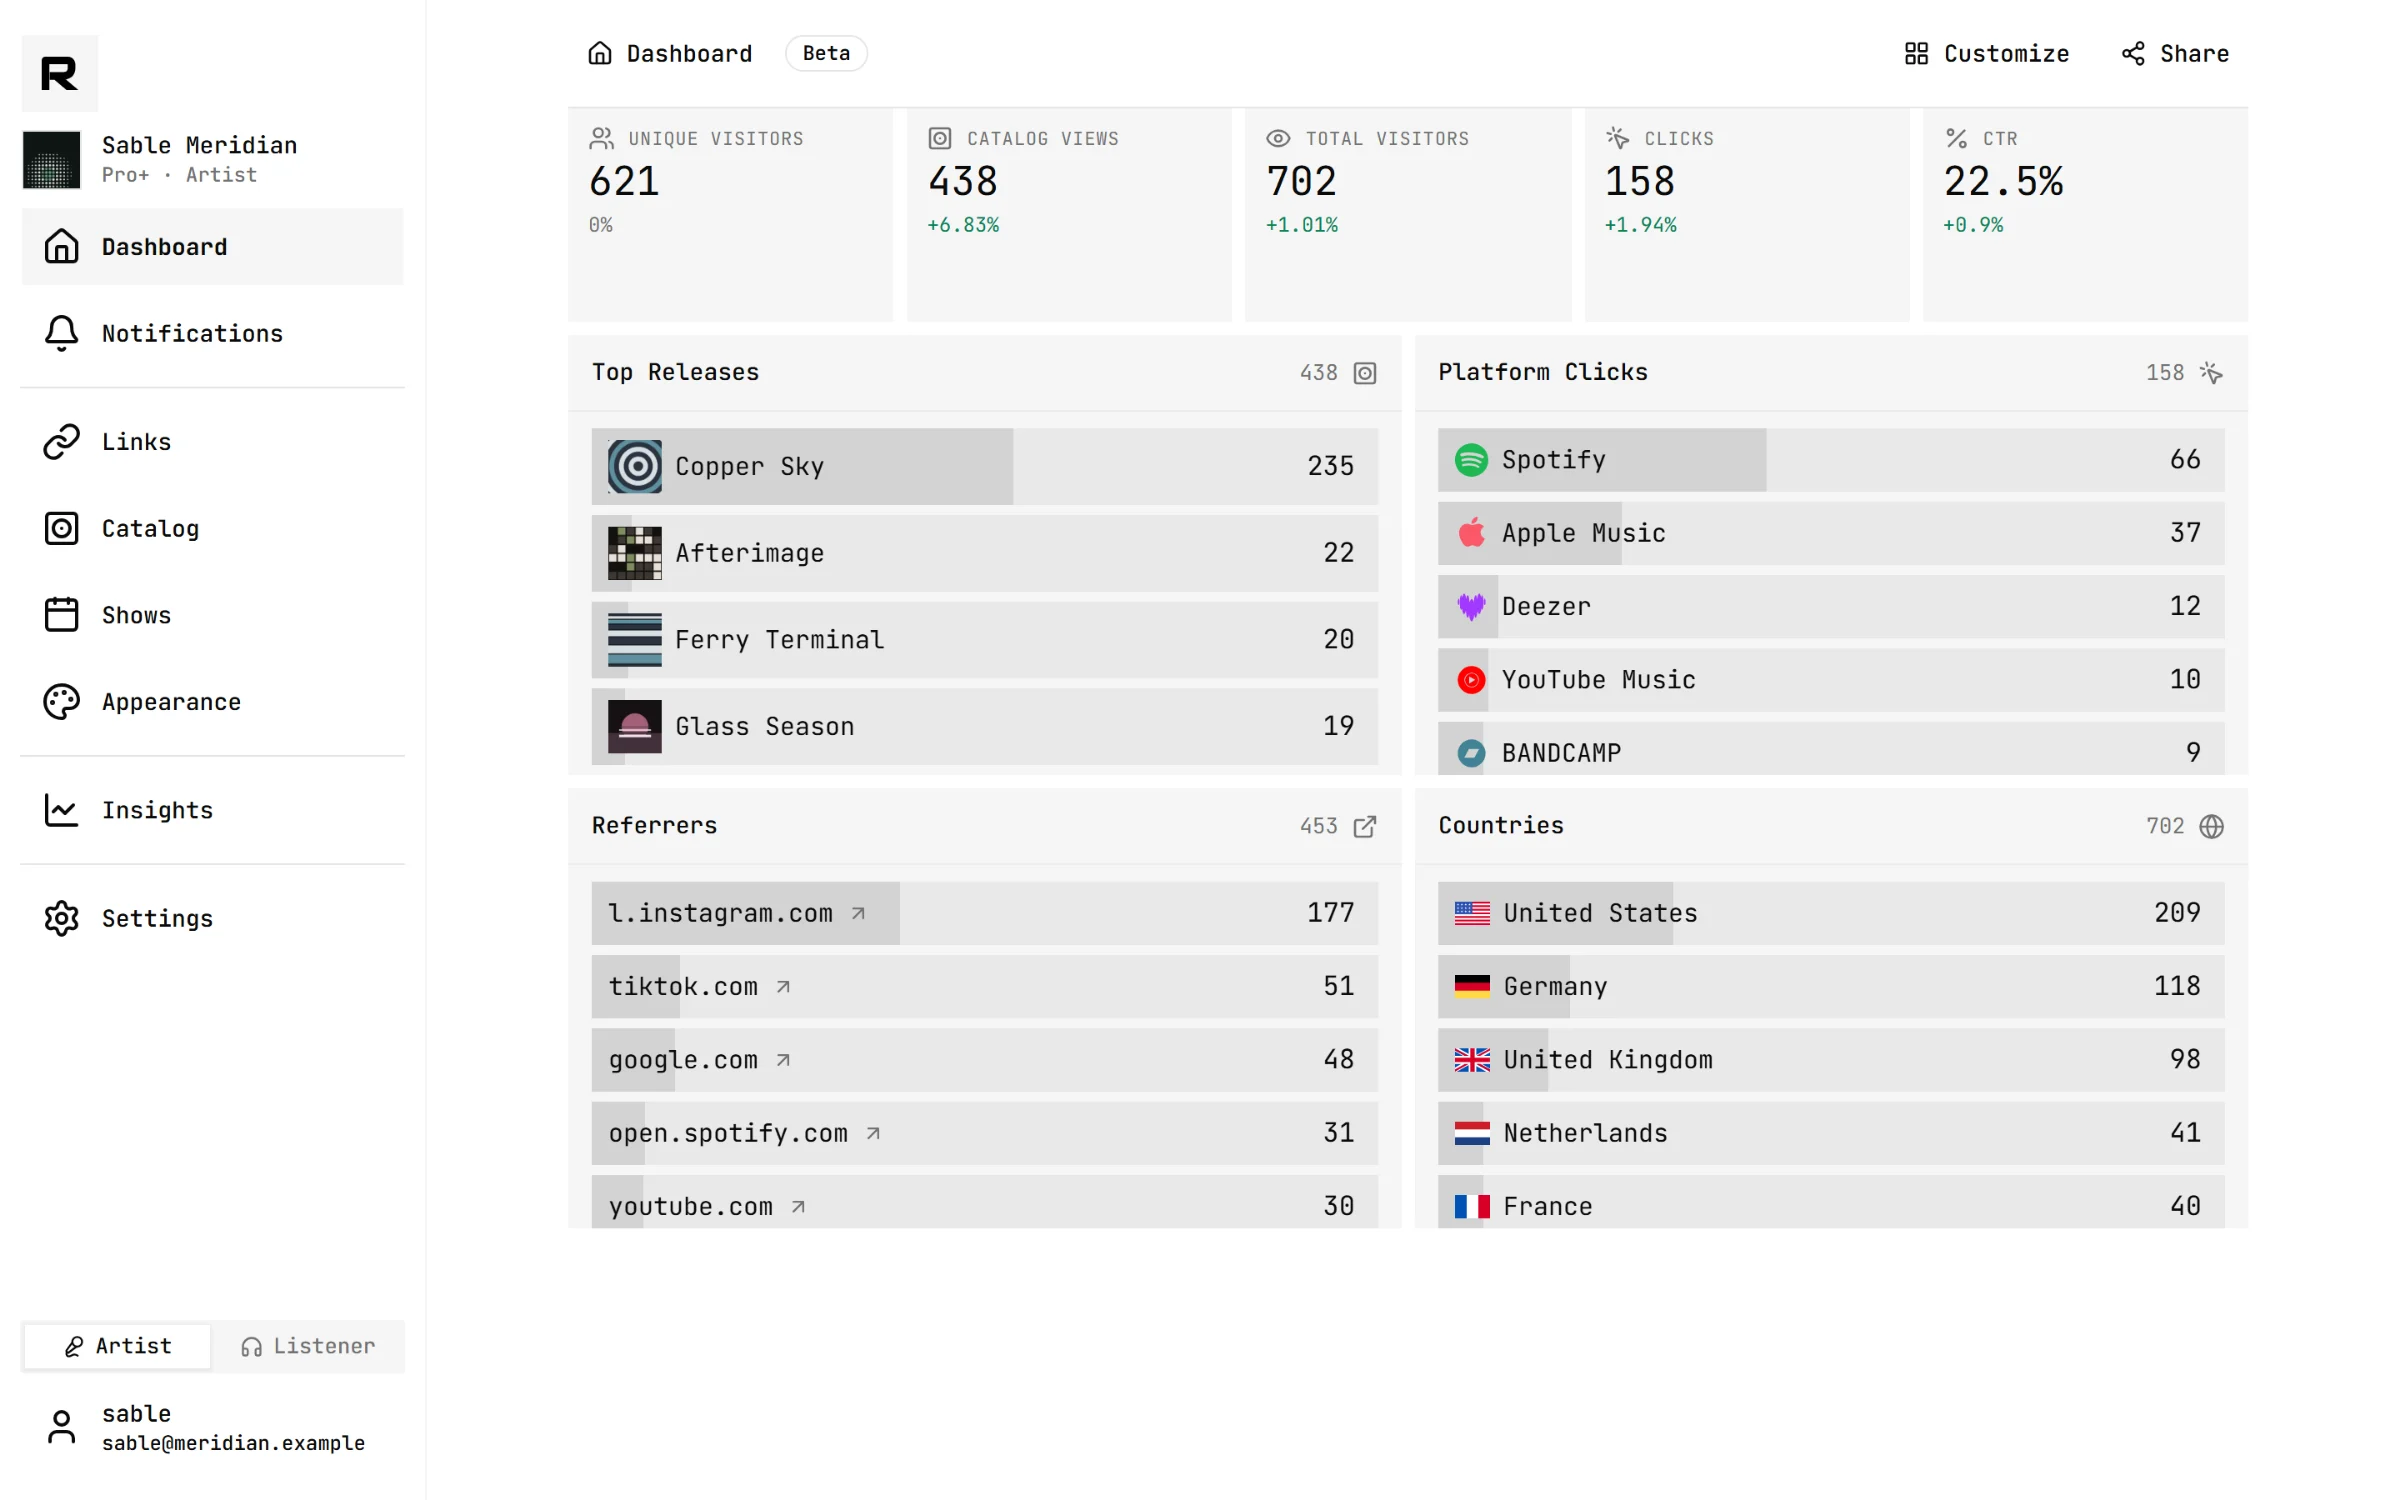Click the Sable Meridian profile avatar
The width and height of the screenshot is (2400, 1500).
(51, 159)
